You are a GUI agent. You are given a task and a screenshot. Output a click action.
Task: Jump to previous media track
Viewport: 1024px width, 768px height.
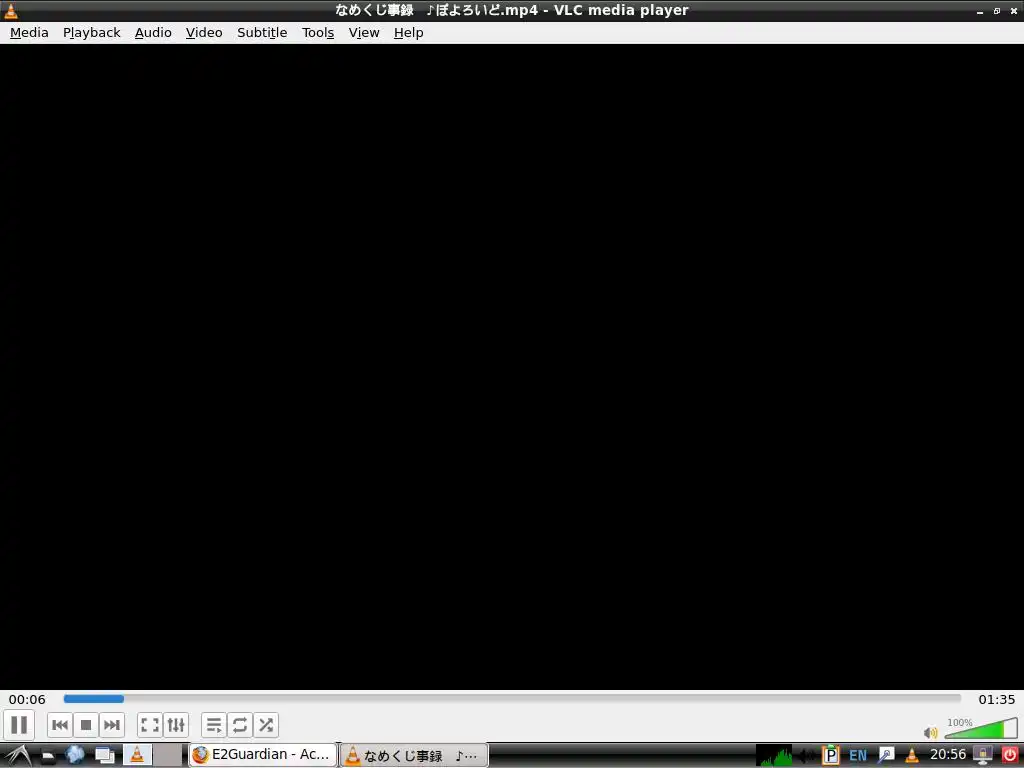pos(59,725)
